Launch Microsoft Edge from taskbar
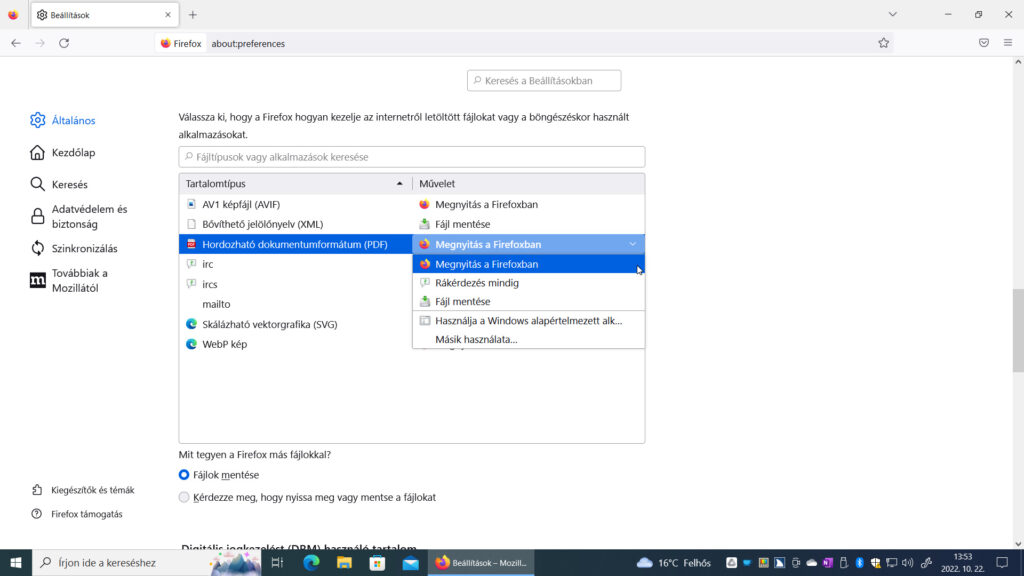This screenshot has height=576, width=1024. pyautogui.click(x=311, y=562)
